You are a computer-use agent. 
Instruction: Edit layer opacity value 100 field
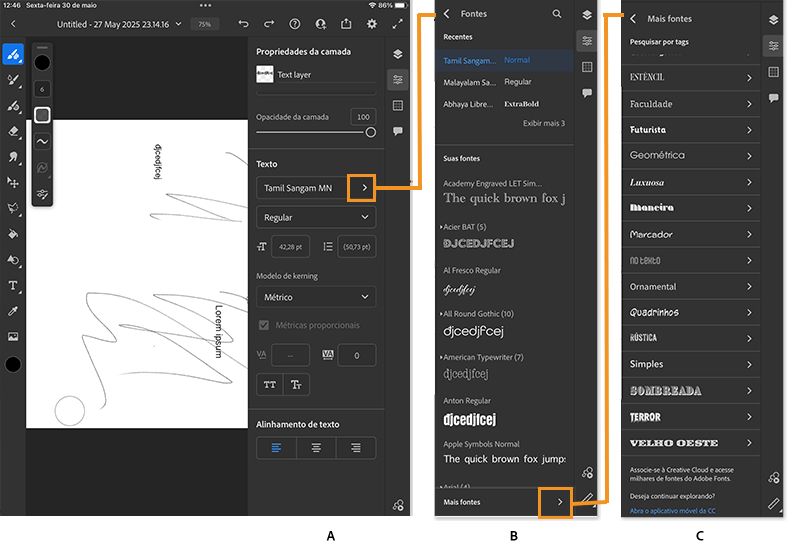click(x=363, y=117)
